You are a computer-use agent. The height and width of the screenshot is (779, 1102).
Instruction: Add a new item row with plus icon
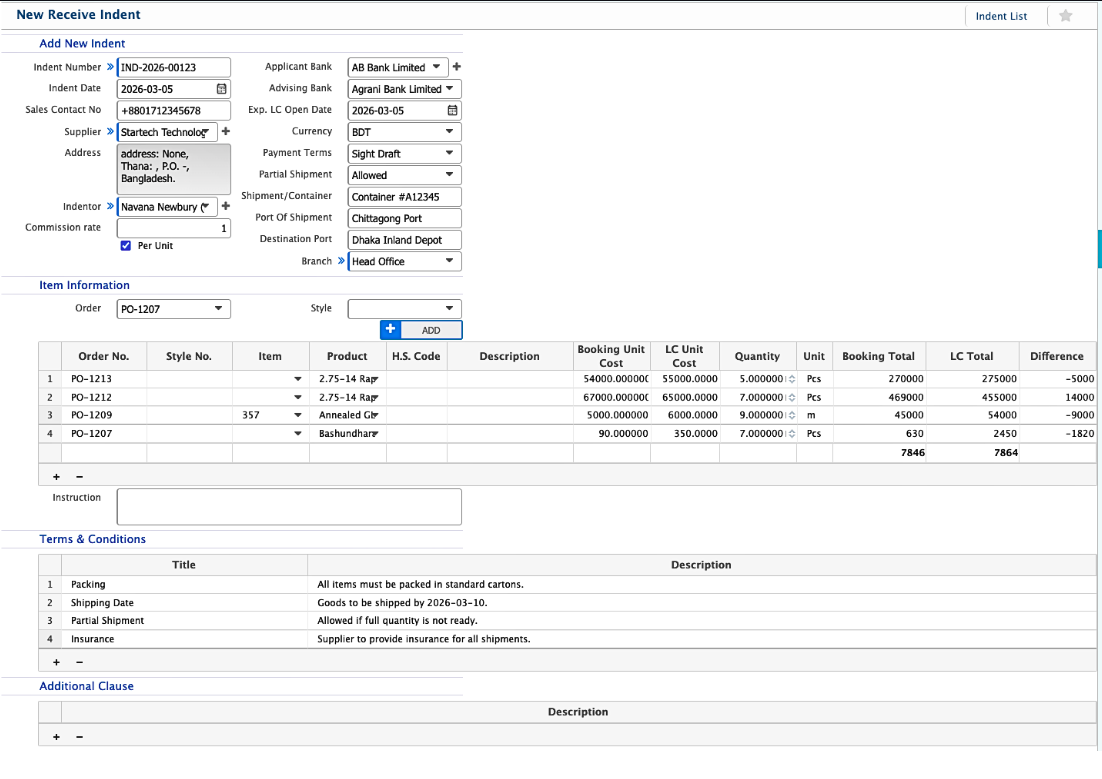(x=56, y=476)
